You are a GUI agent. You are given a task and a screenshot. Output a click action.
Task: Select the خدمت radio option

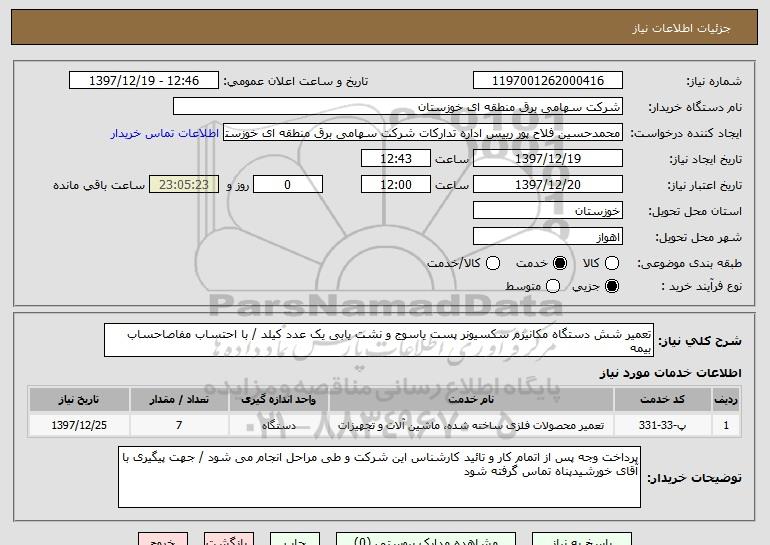tap(559, 263)
